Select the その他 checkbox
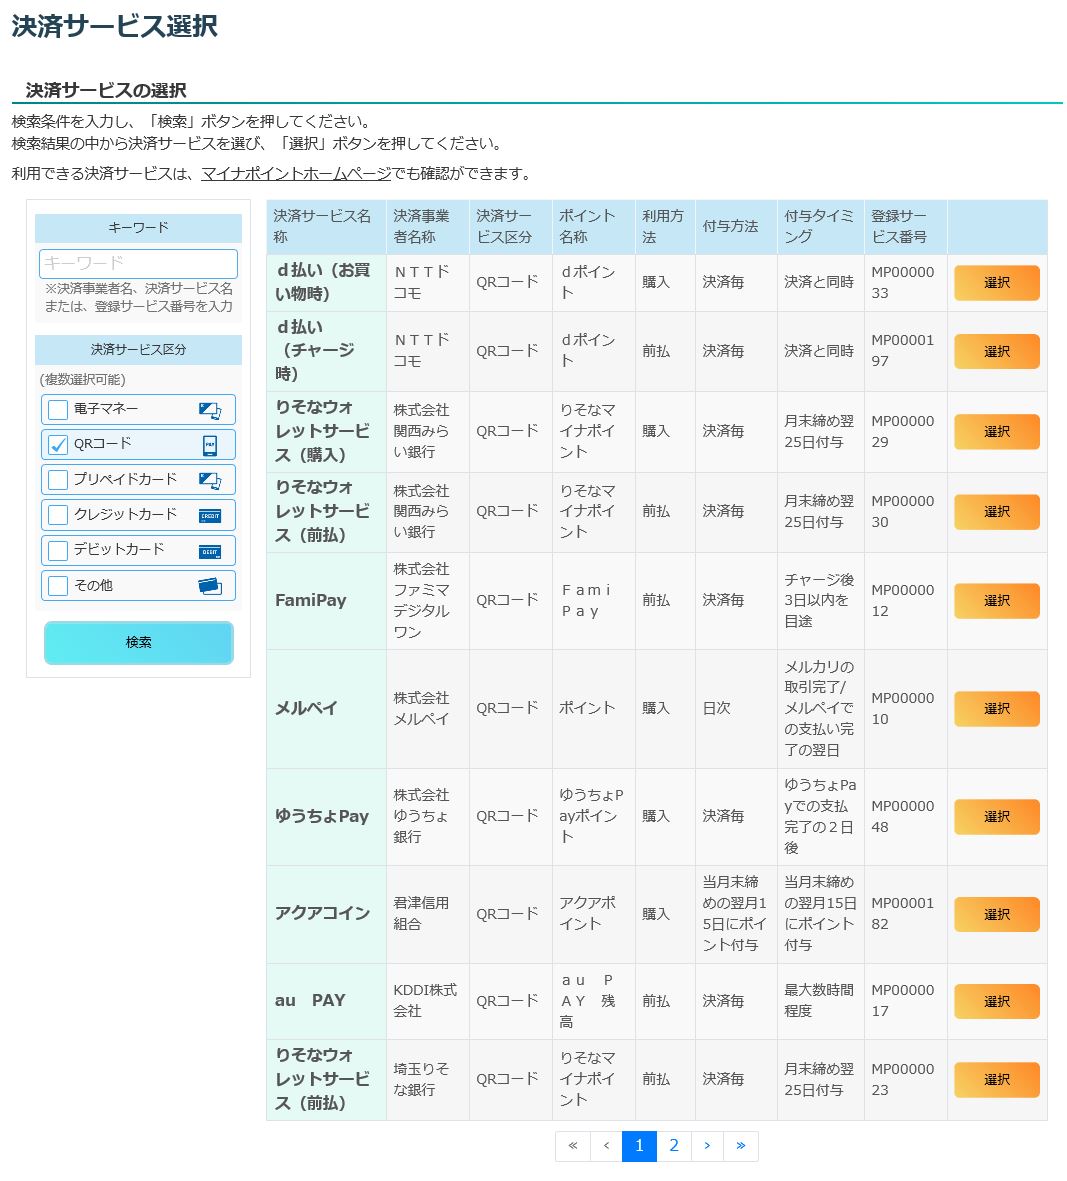Screen dimensions: 1067x1181 tap(58, 586)
